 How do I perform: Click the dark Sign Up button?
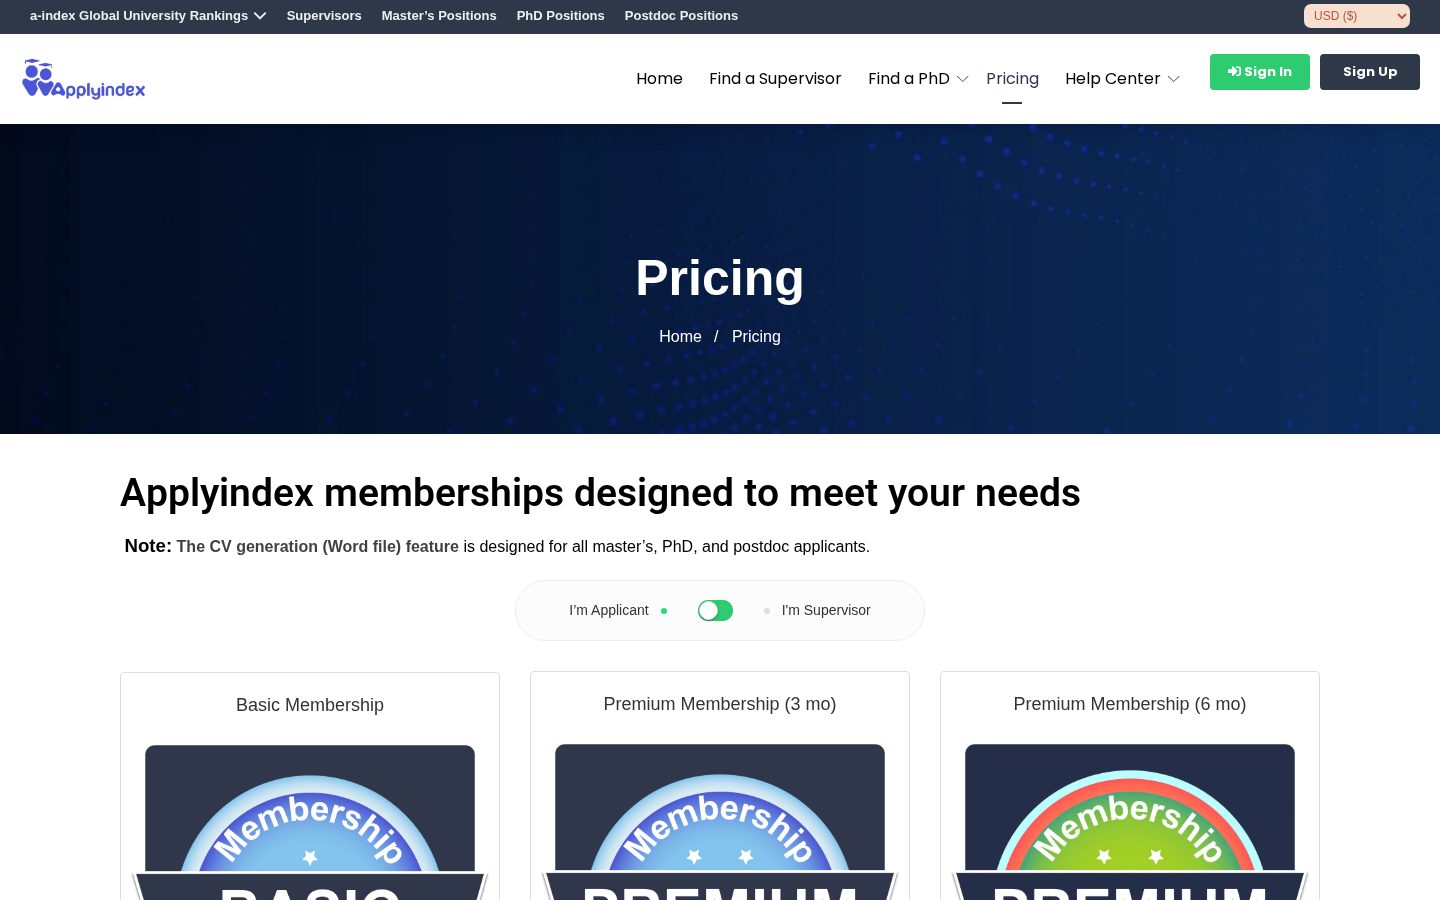click(1370, 72)
